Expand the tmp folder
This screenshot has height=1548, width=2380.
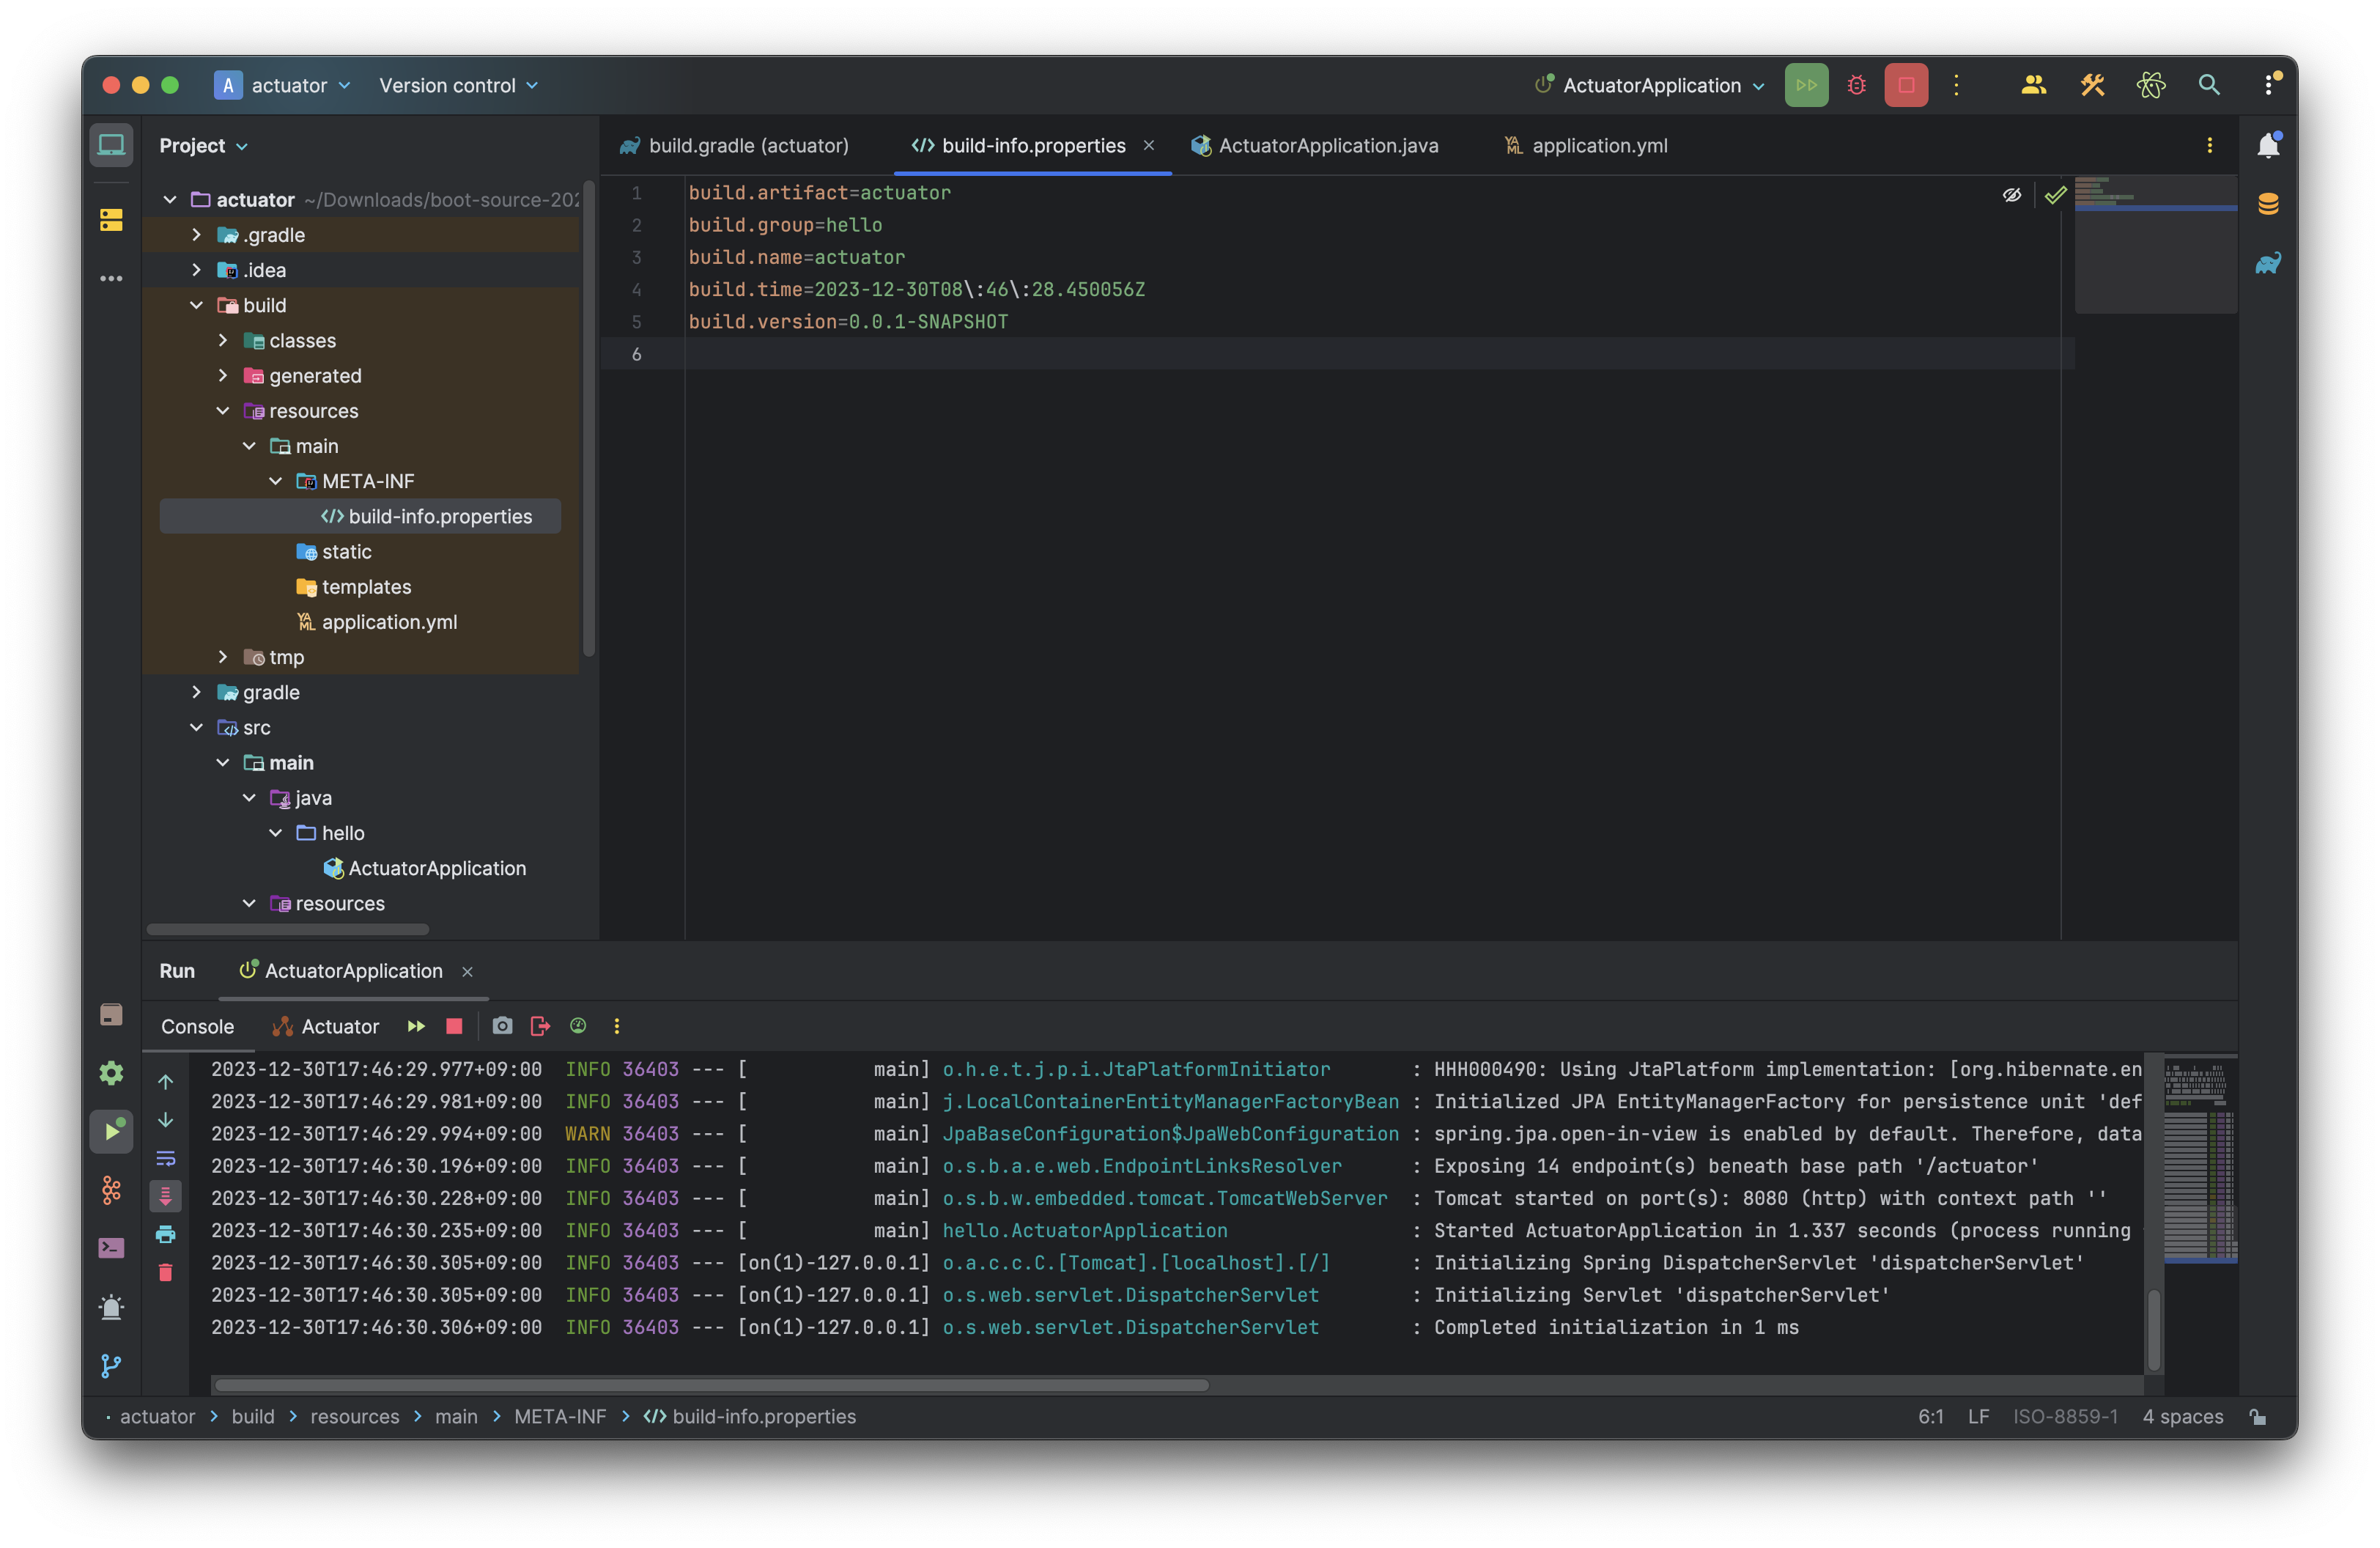pyautogui.click(x=223, y=657)
